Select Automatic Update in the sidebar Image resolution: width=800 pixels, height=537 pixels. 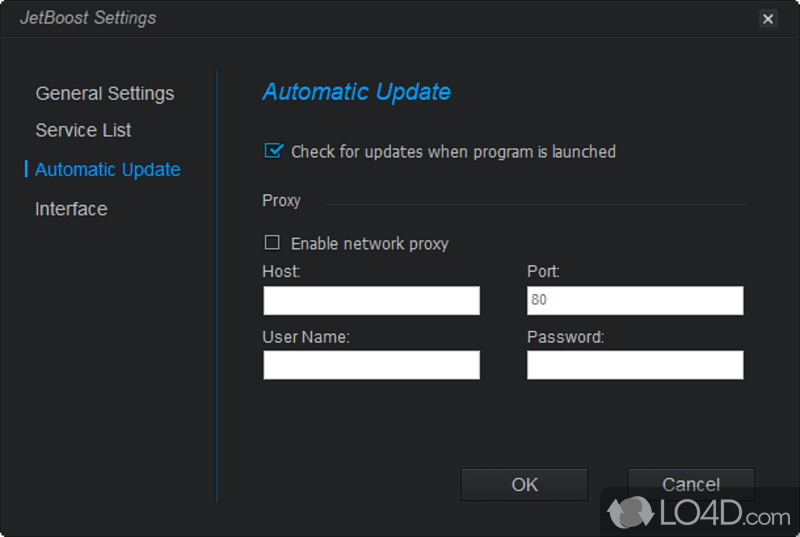click(108, 169)
